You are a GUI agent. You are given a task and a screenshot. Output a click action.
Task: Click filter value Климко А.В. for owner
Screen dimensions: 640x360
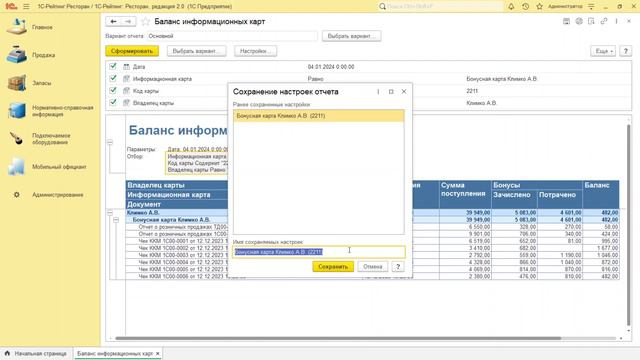[x=482, y=103]
